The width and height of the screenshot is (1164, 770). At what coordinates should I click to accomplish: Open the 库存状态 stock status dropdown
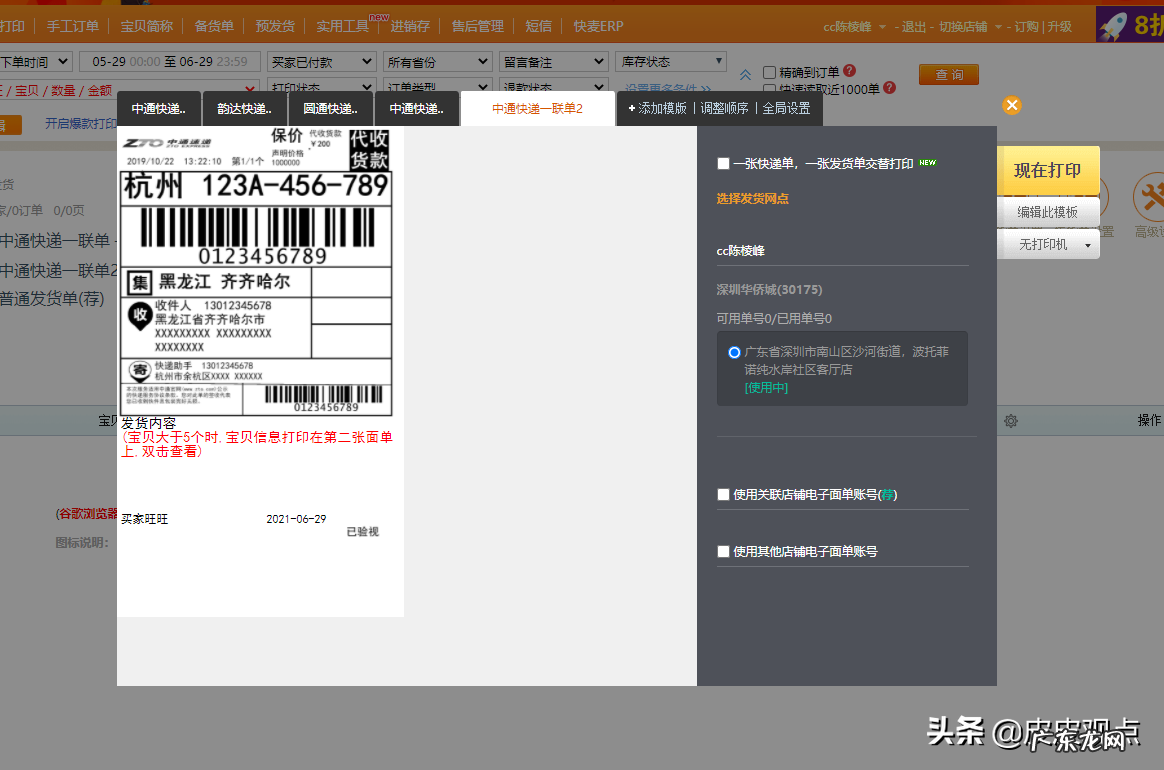(x=670, y=61)
